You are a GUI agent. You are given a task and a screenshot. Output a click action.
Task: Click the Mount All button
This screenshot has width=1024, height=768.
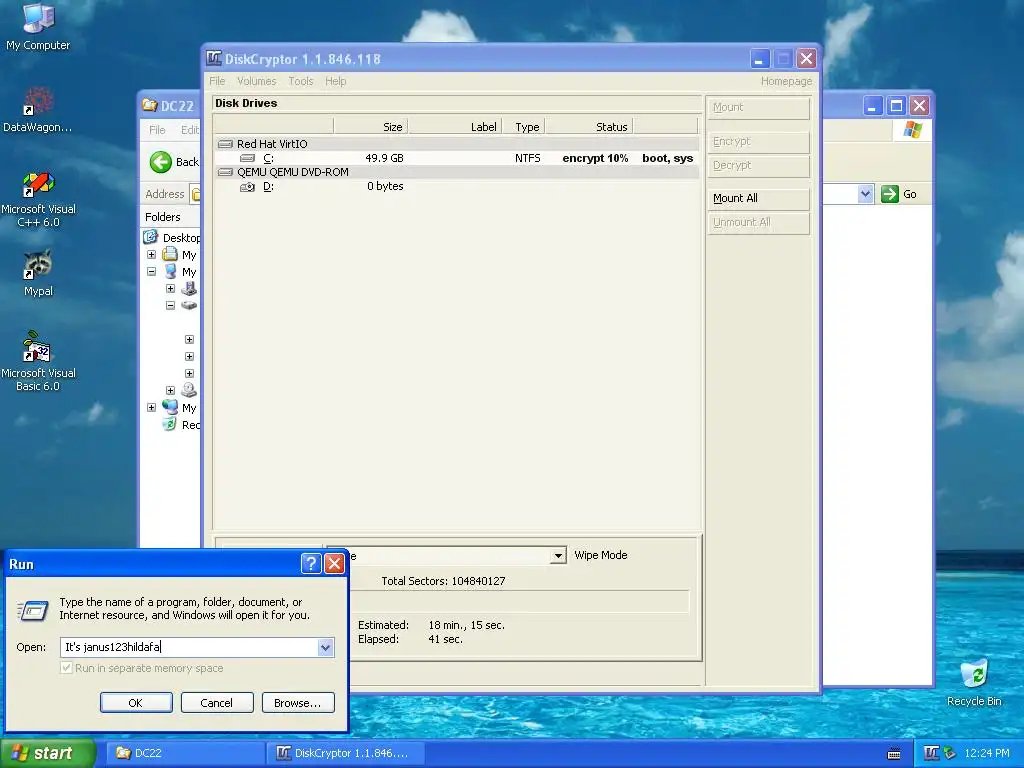pyautogui.click(x=759, y=199)
